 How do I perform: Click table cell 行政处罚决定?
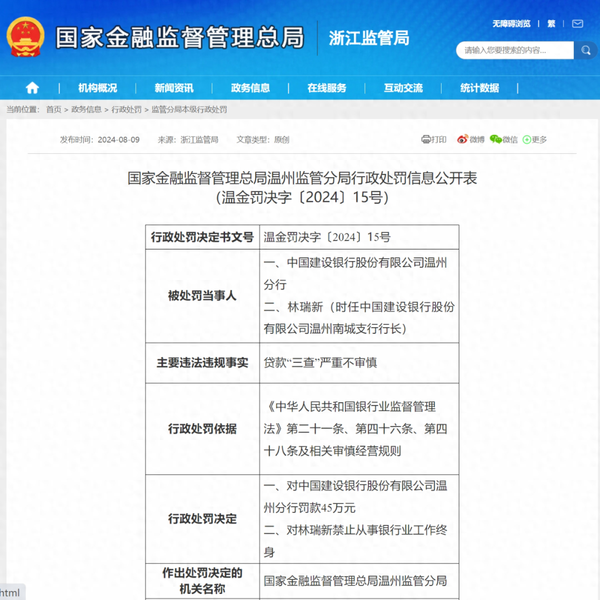(x=202, y=519)
